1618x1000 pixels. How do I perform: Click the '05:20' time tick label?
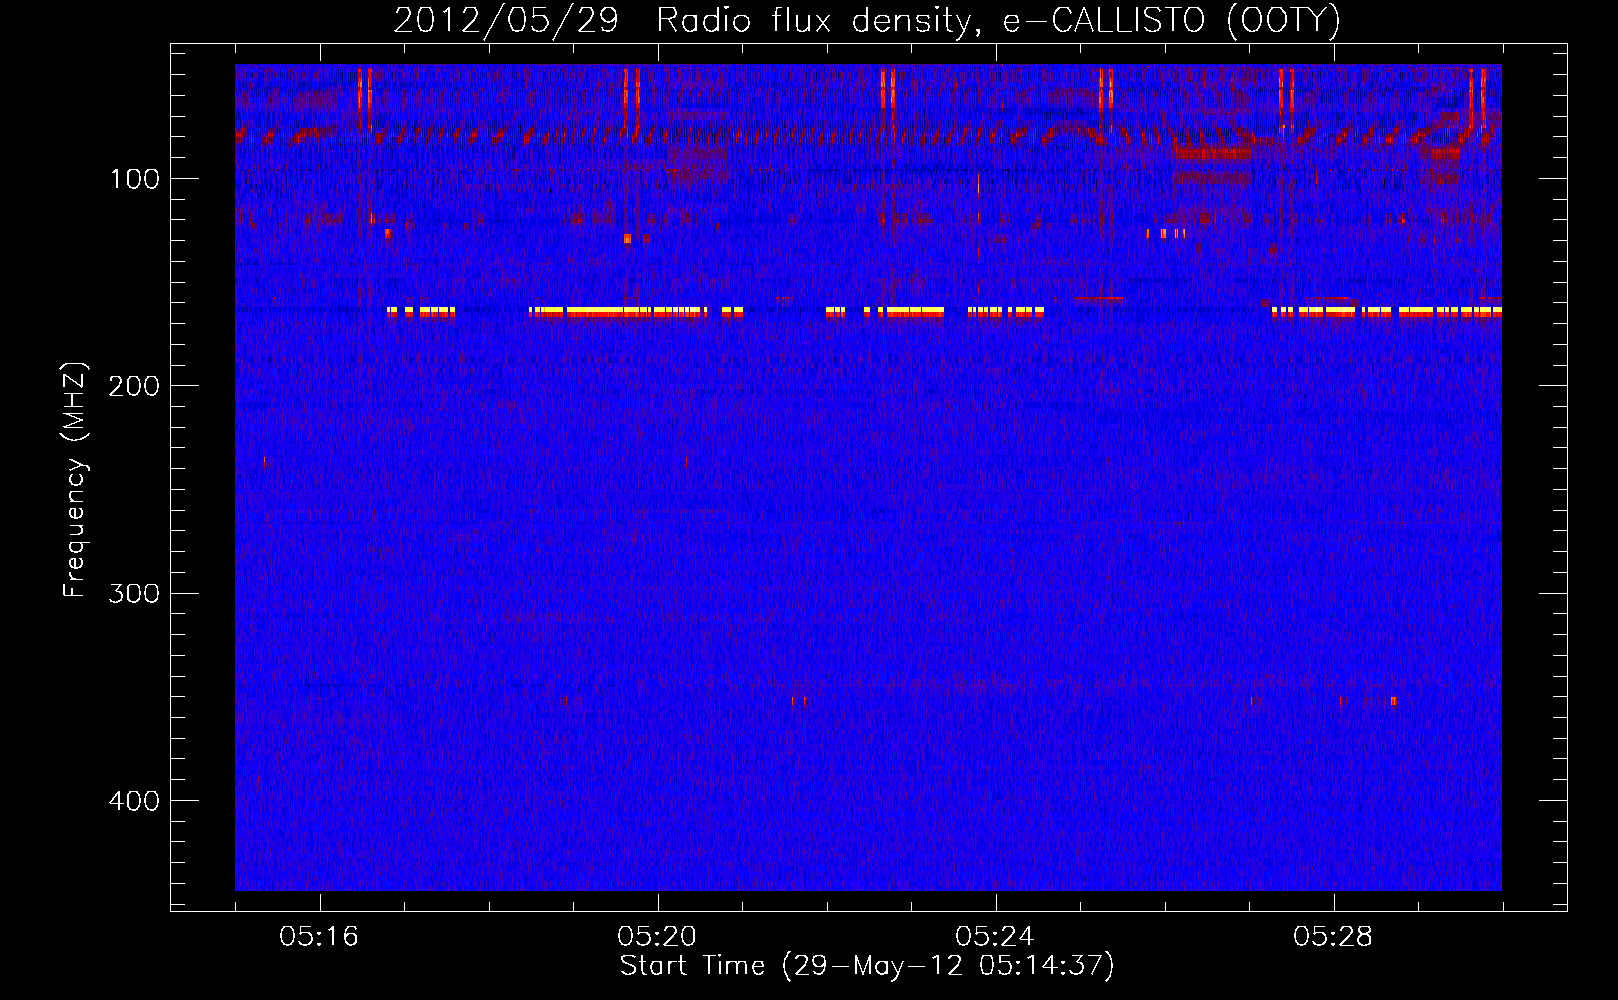point(657,937)
